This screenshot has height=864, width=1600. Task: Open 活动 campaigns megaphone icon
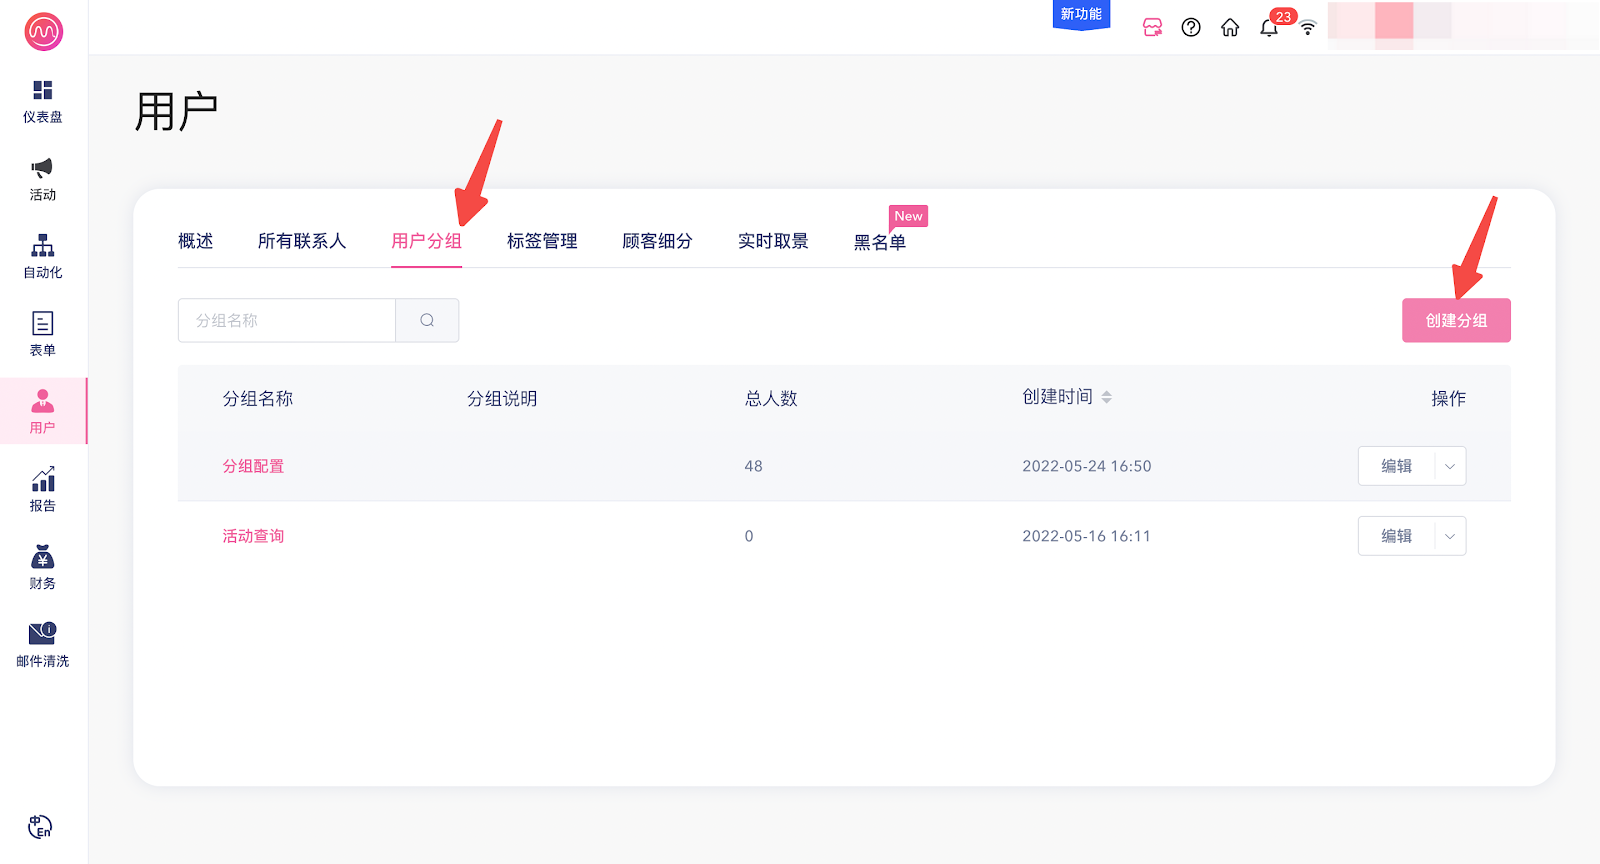tap(42, 179)
